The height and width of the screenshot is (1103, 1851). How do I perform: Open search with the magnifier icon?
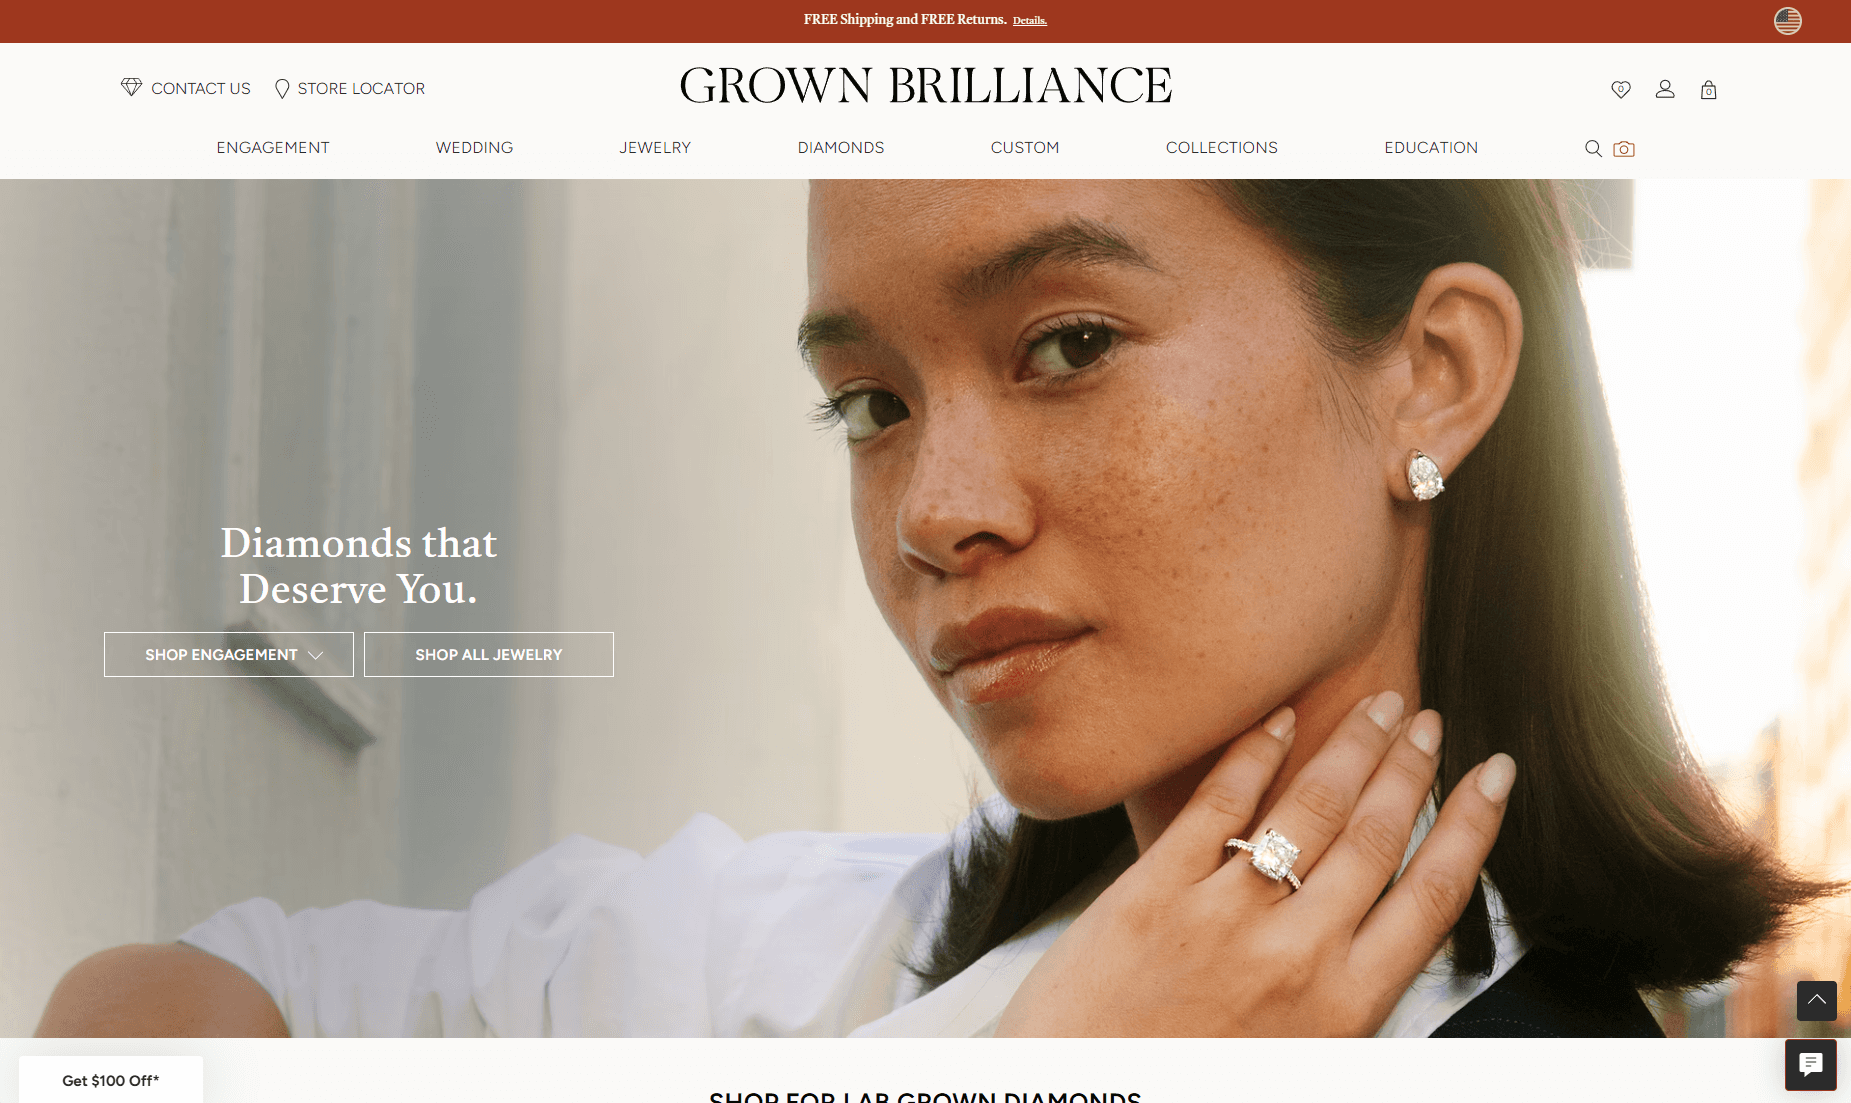[x=1593, y=148]
